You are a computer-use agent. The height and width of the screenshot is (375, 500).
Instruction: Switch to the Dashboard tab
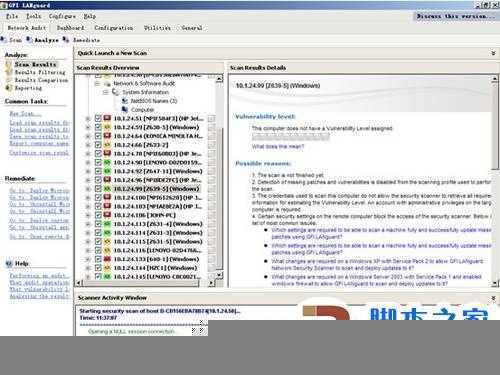pyautogui.click(x=70, y=28)
